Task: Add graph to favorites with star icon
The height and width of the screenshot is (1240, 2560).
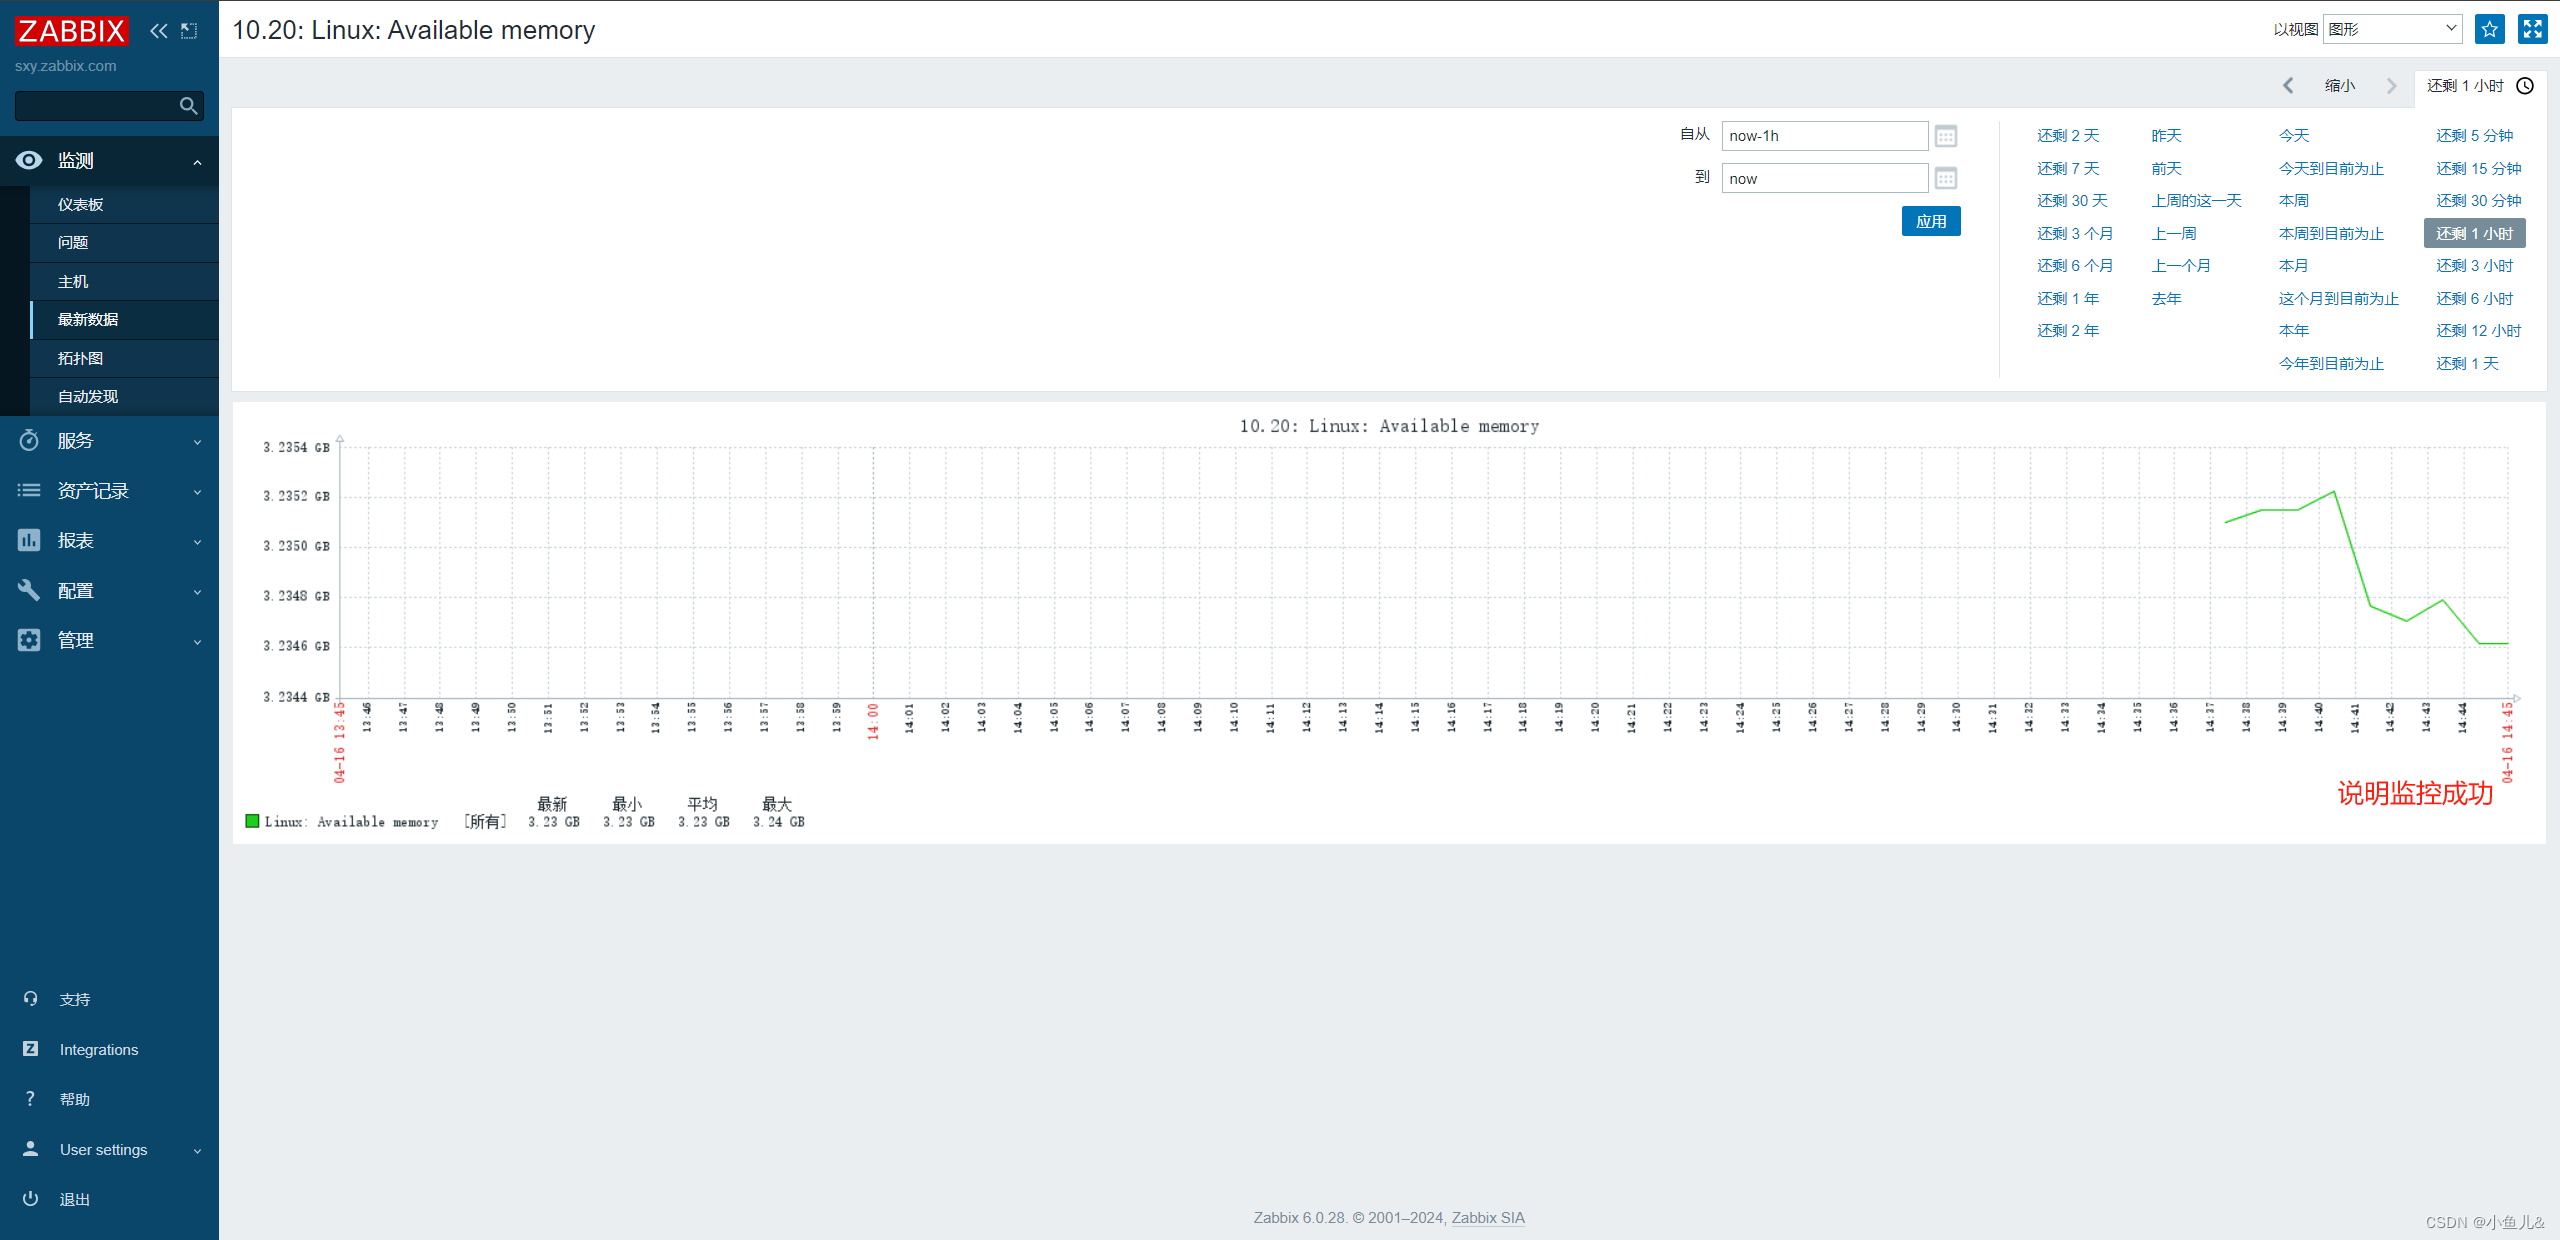Action: (x=2490, y=29)
